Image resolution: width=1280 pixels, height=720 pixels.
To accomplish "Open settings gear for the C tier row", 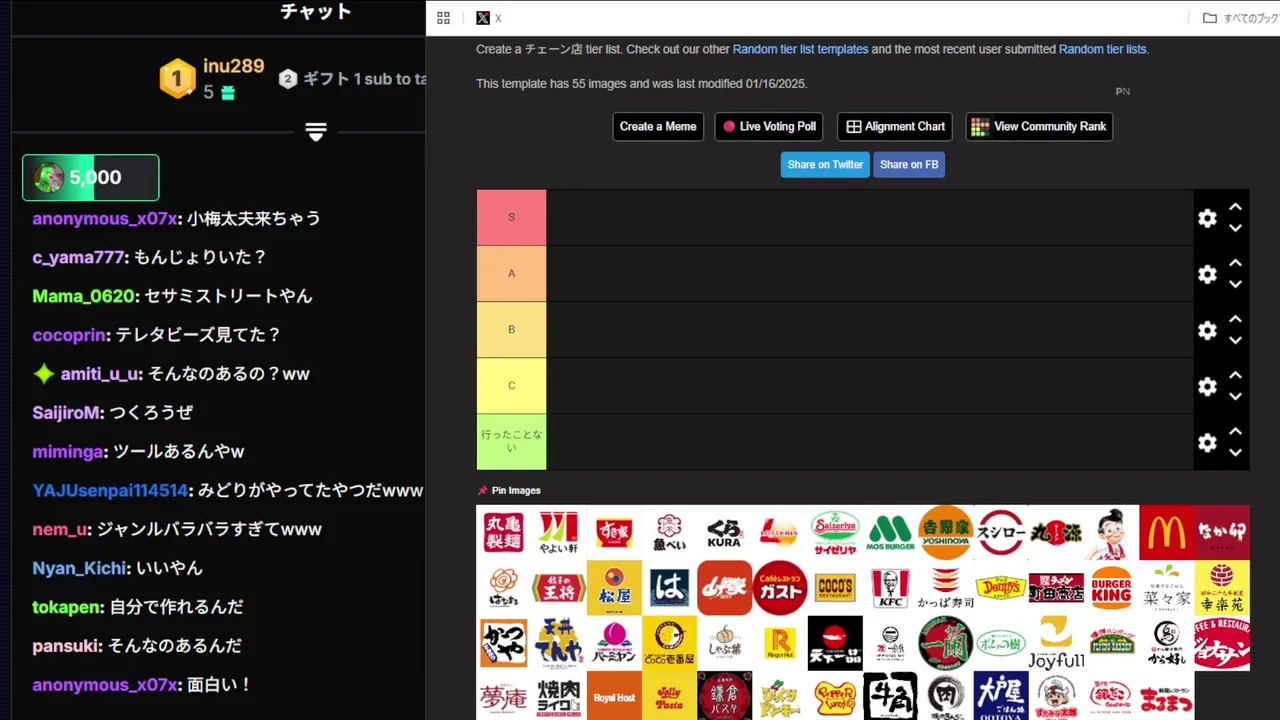I will point(1207,386).
